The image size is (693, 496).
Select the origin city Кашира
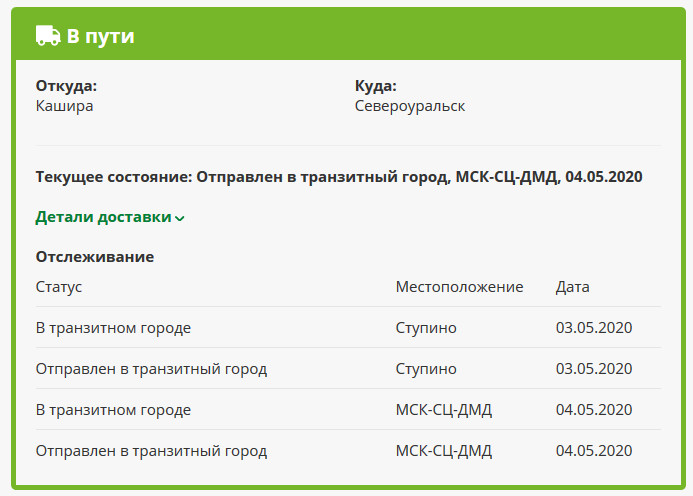(x=64, y=105)
